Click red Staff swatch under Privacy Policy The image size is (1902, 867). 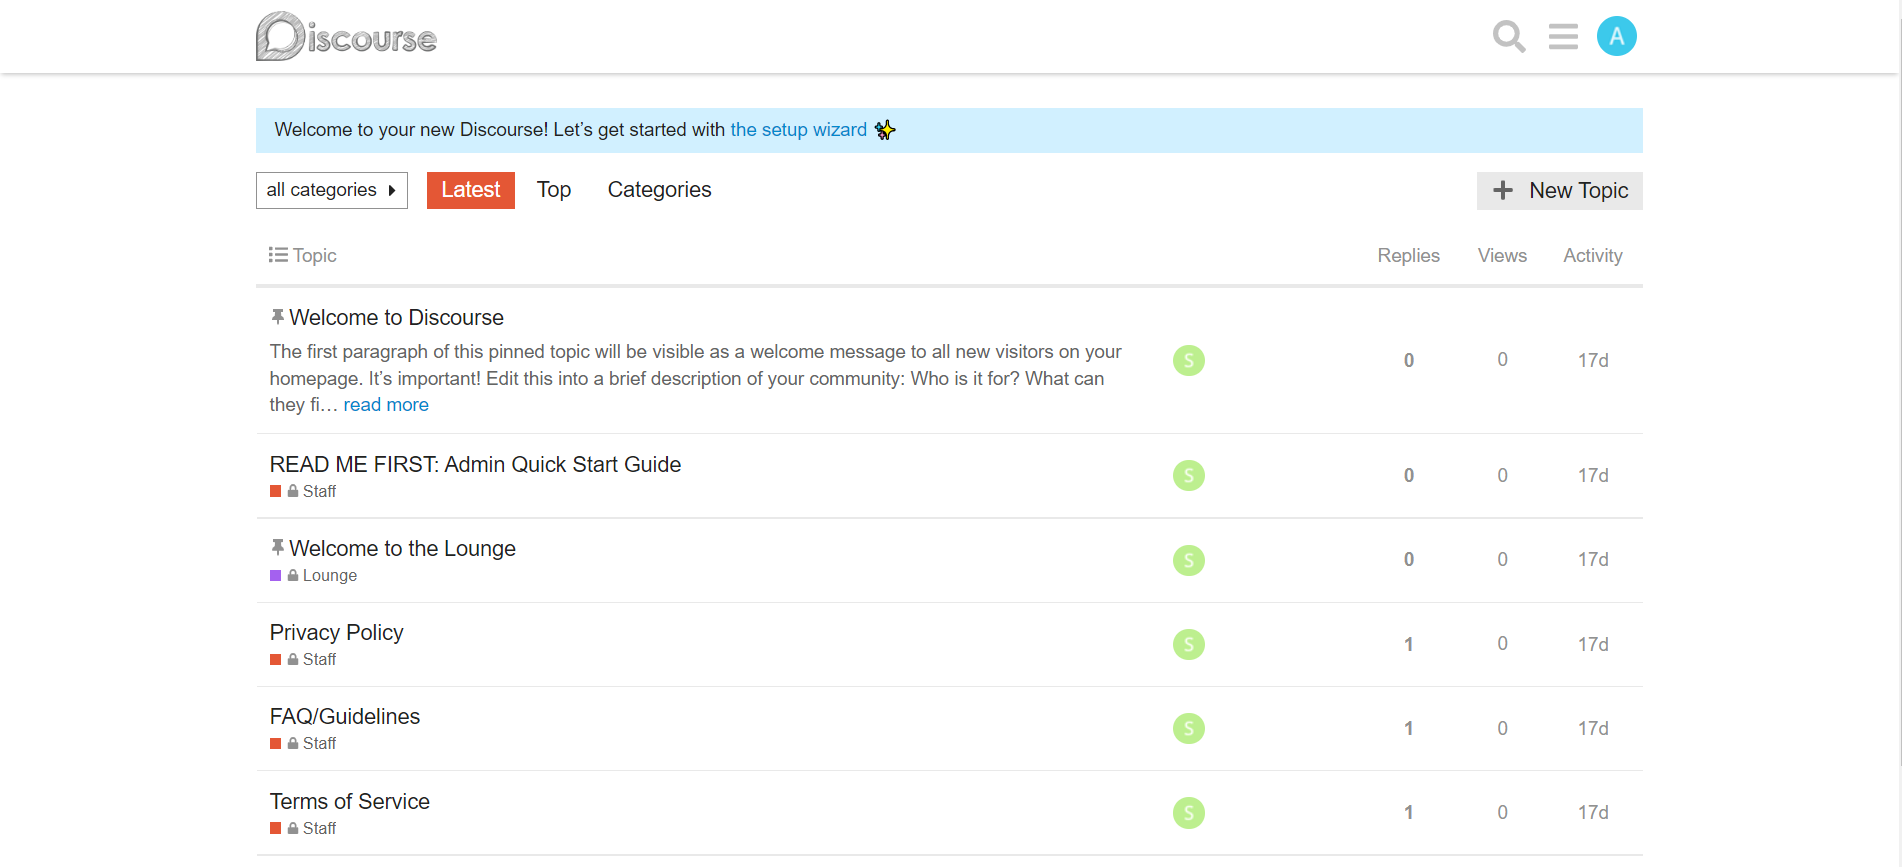(275, 659)
